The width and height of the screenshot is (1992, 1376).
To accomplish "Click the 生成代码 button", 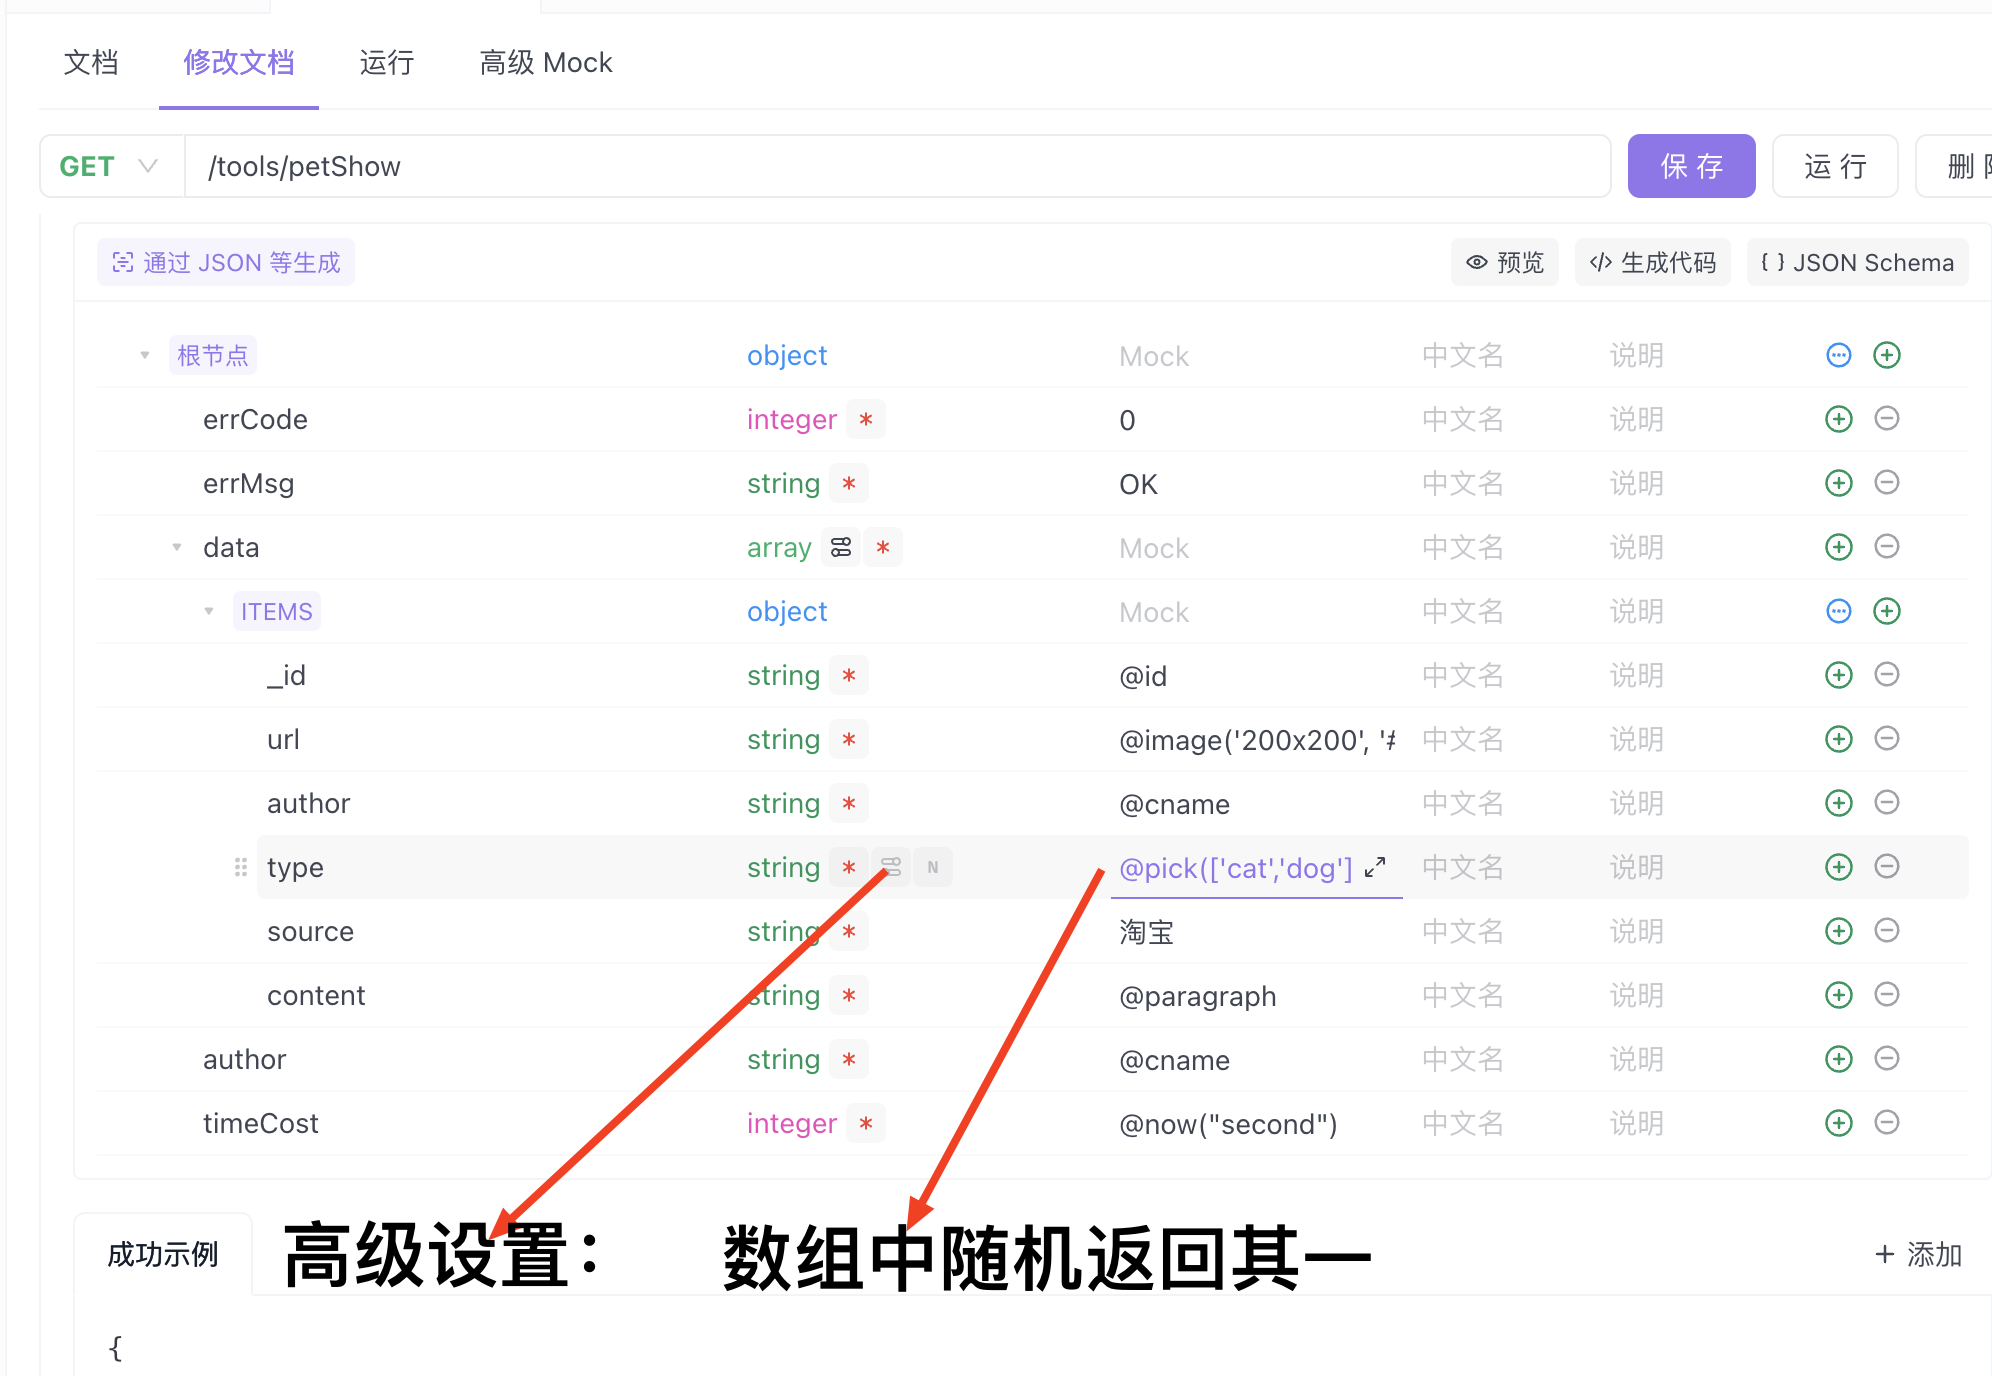I will coord(1652,262).
